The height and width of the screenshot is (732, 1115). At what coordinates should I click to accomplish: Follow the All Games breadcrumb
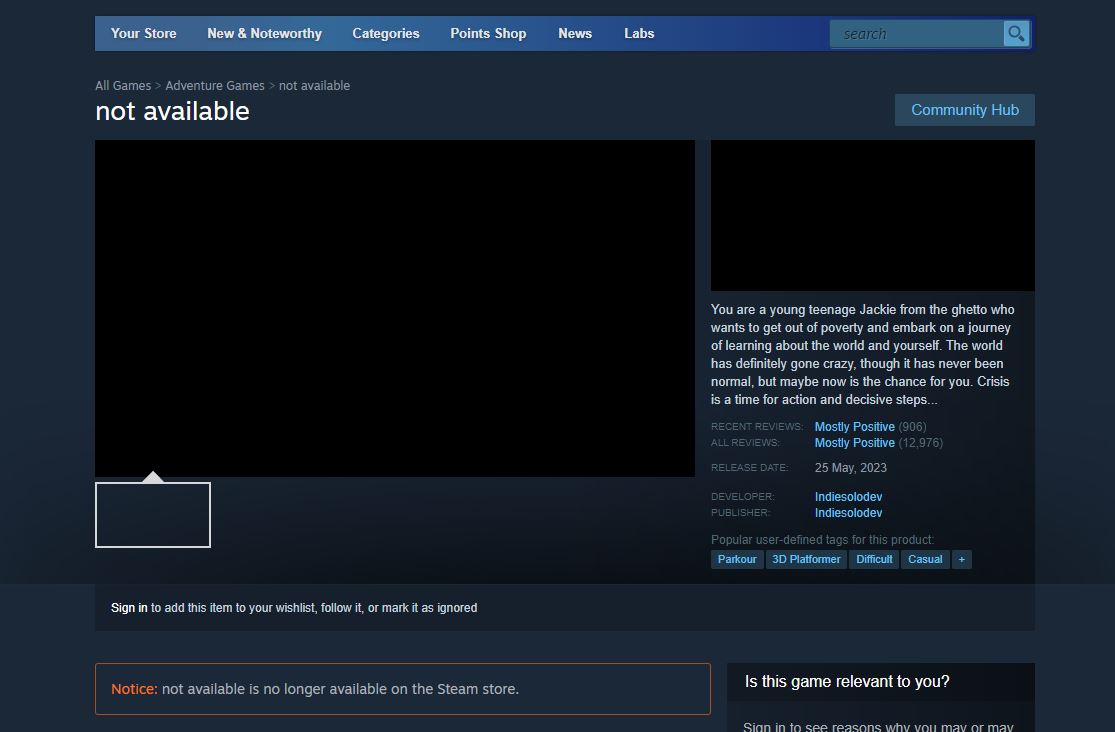point(123,85)
